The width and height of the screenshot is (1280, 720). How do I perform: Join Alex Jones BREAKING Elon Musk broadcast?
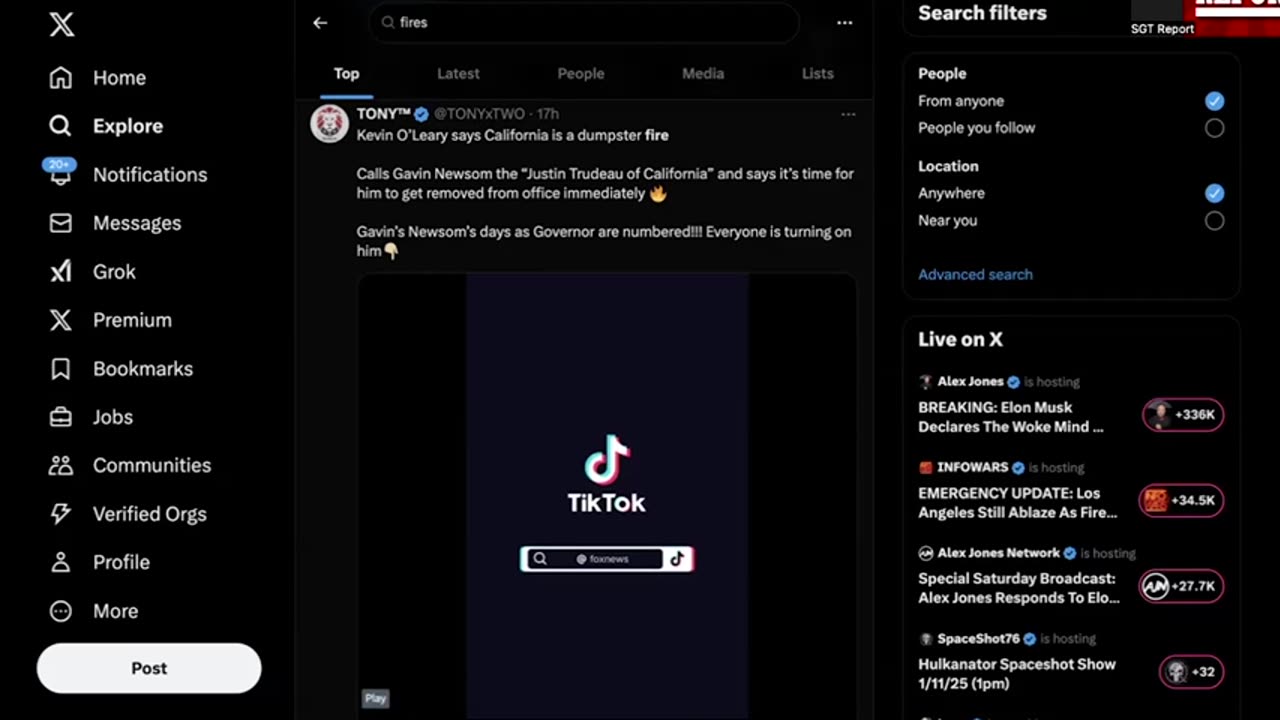click(x=1011, y=417)
